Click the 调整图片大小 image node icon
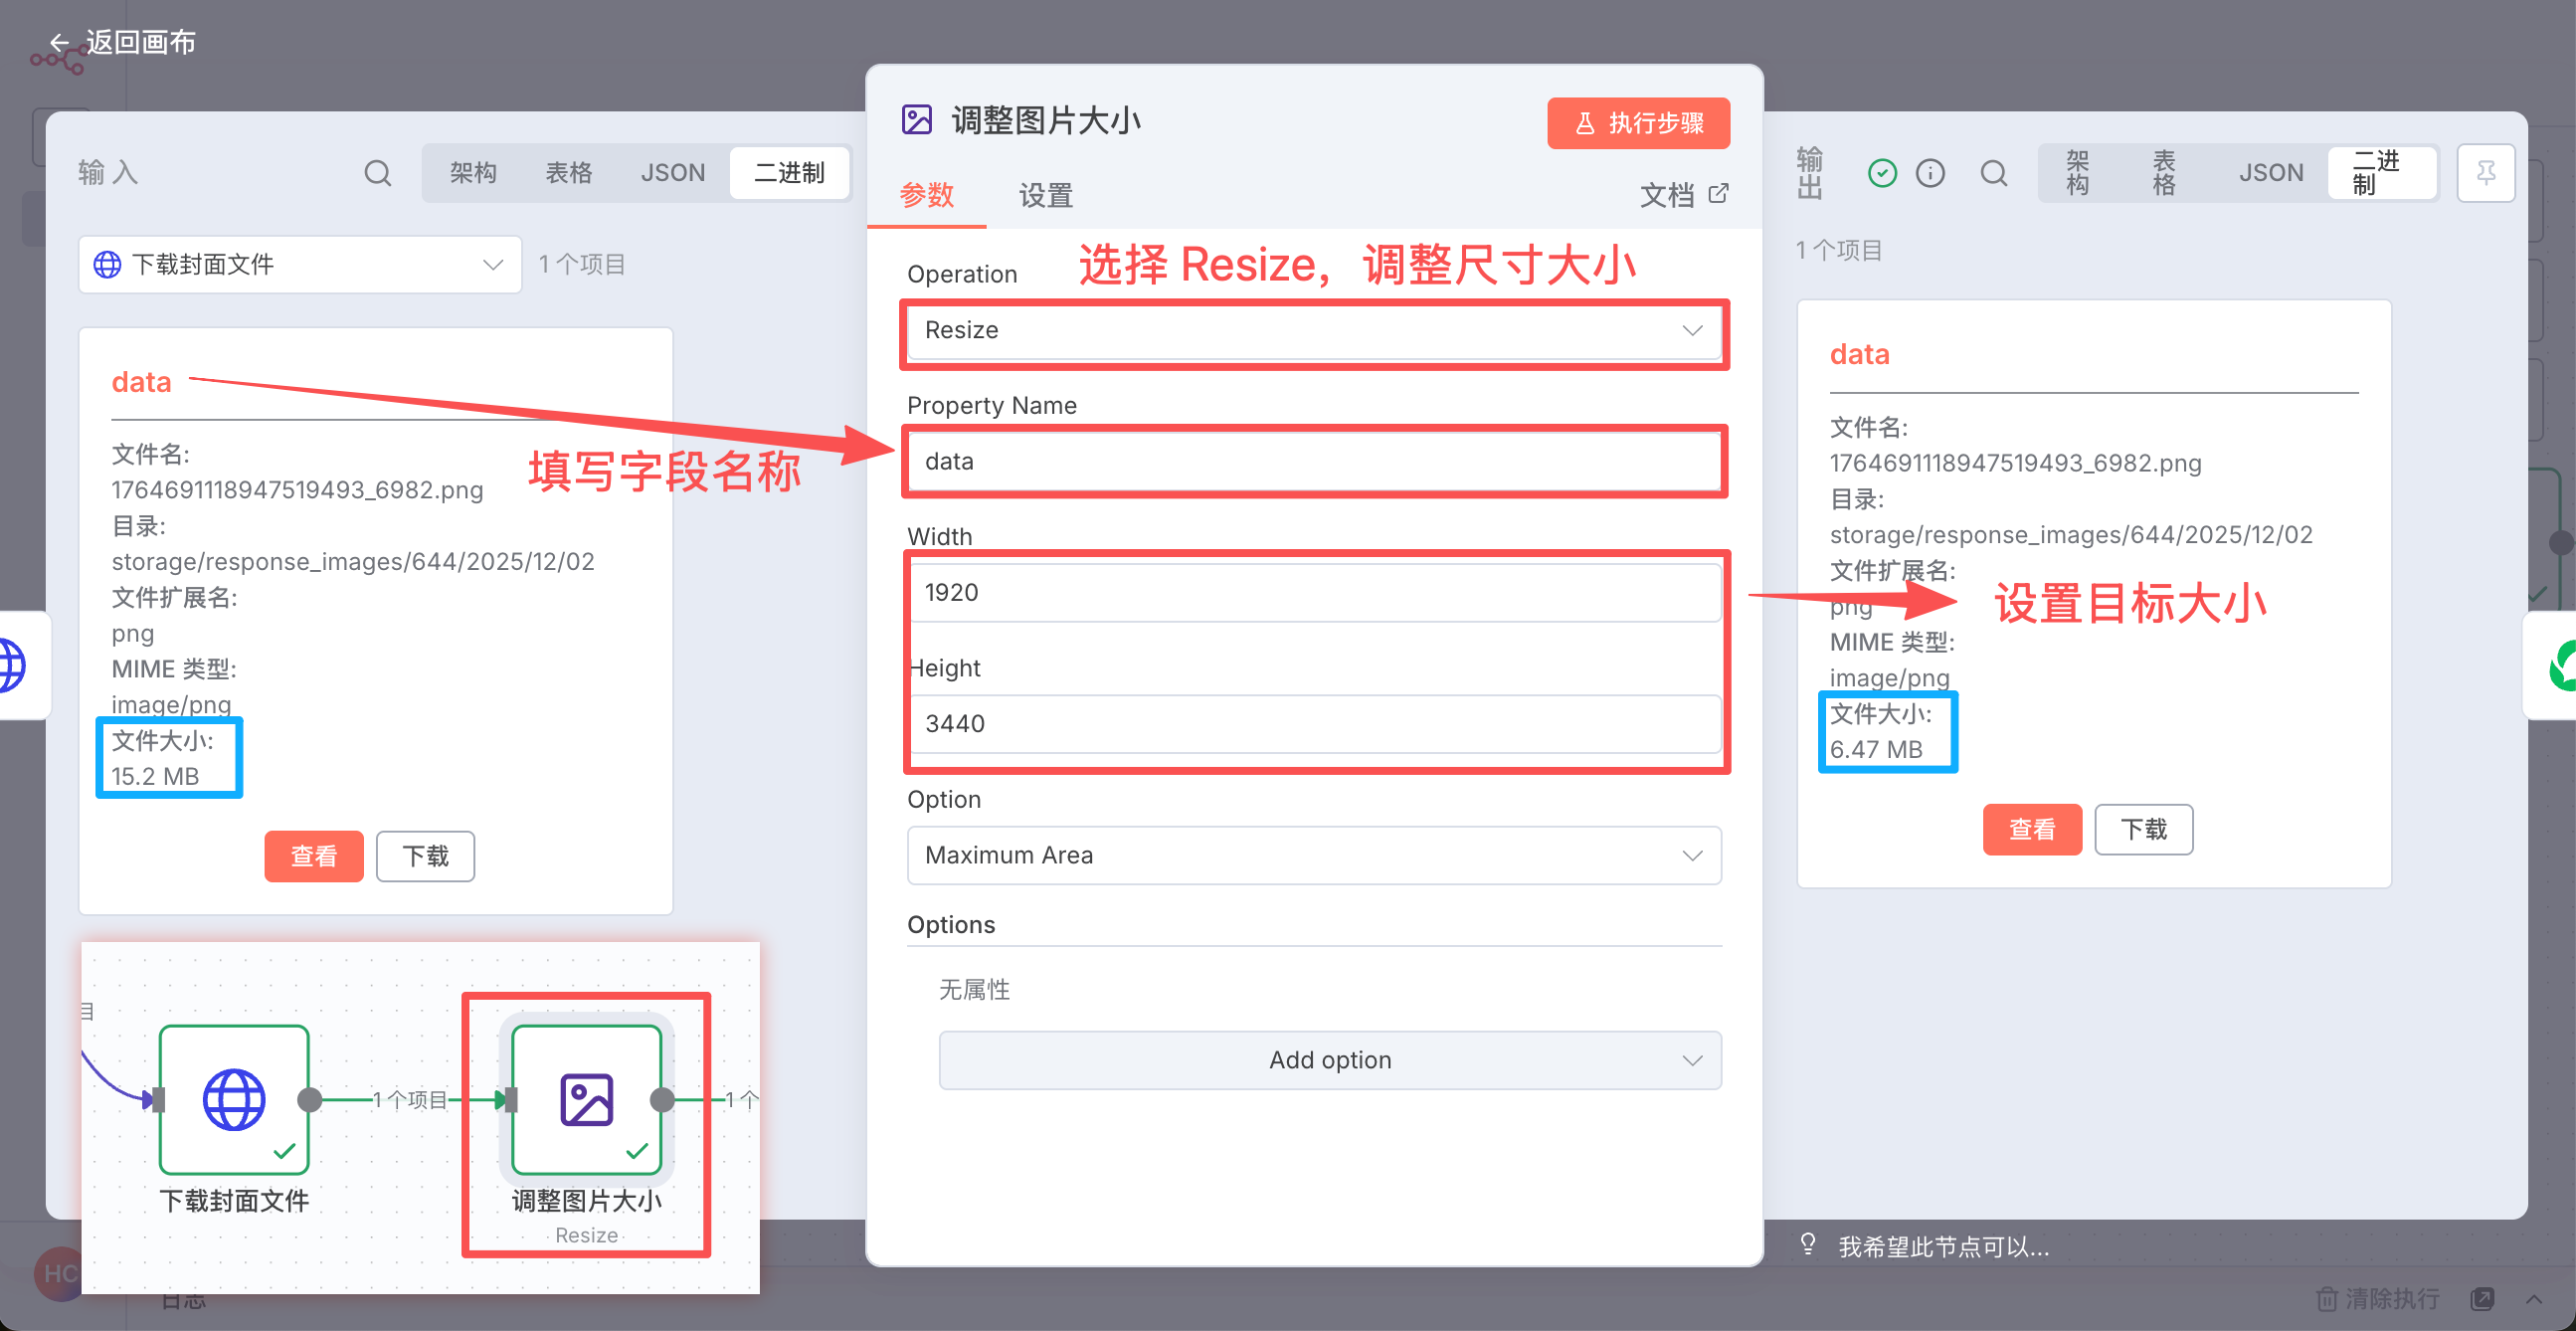This screenshot has height=1331, width=2576. 586,1099
